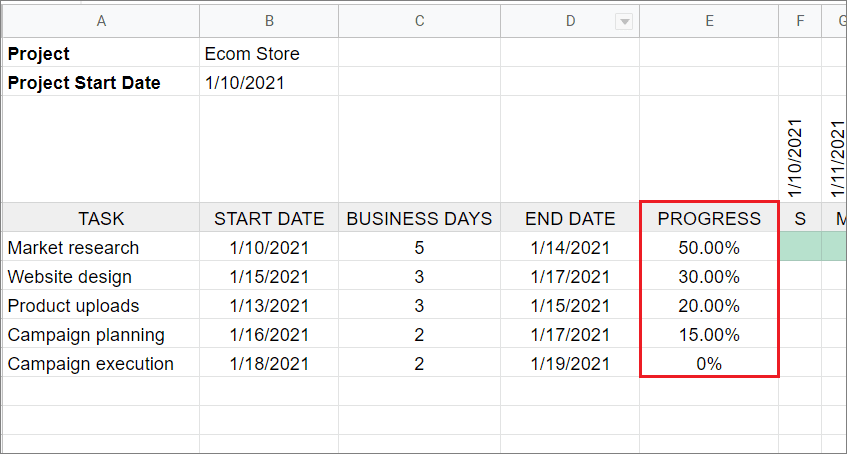The width and height of the screenshot is (847, 454).
Task: Click the 1/17/2021 end date for Website design
Action: [x=570, y=277]
